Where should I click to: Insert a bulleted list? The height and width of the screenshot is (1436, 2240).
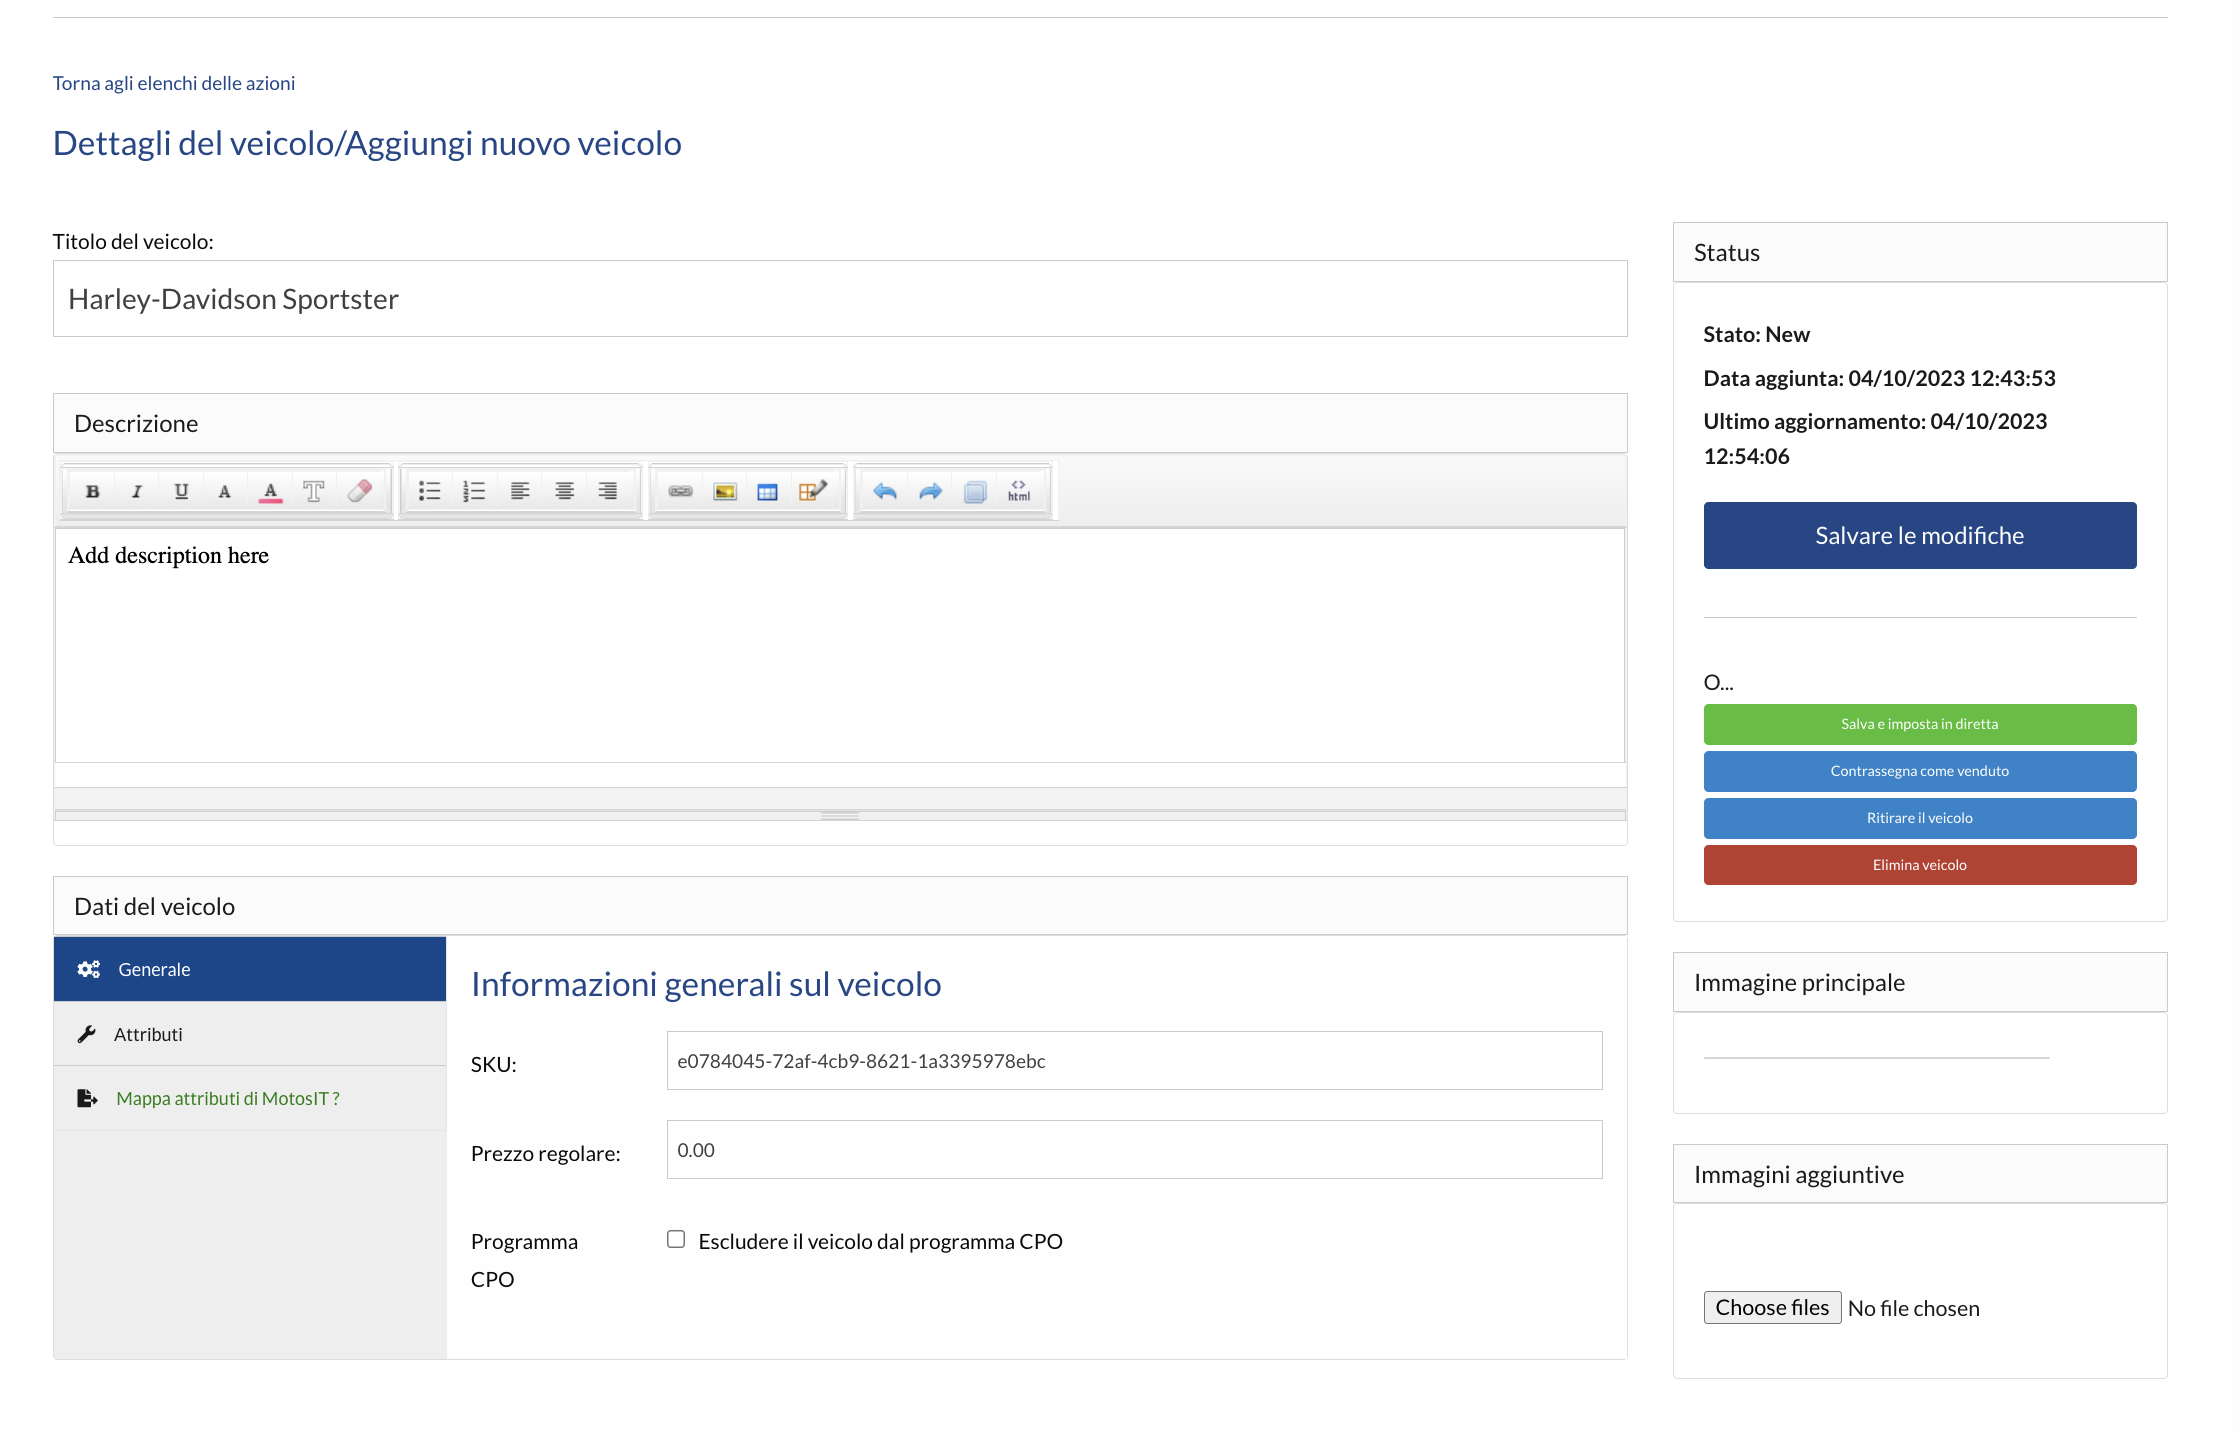point(429,491)
